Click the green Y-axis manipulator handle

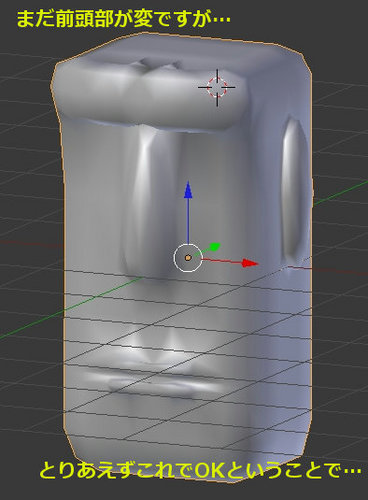pyautogui.click(x=215, y=247)
